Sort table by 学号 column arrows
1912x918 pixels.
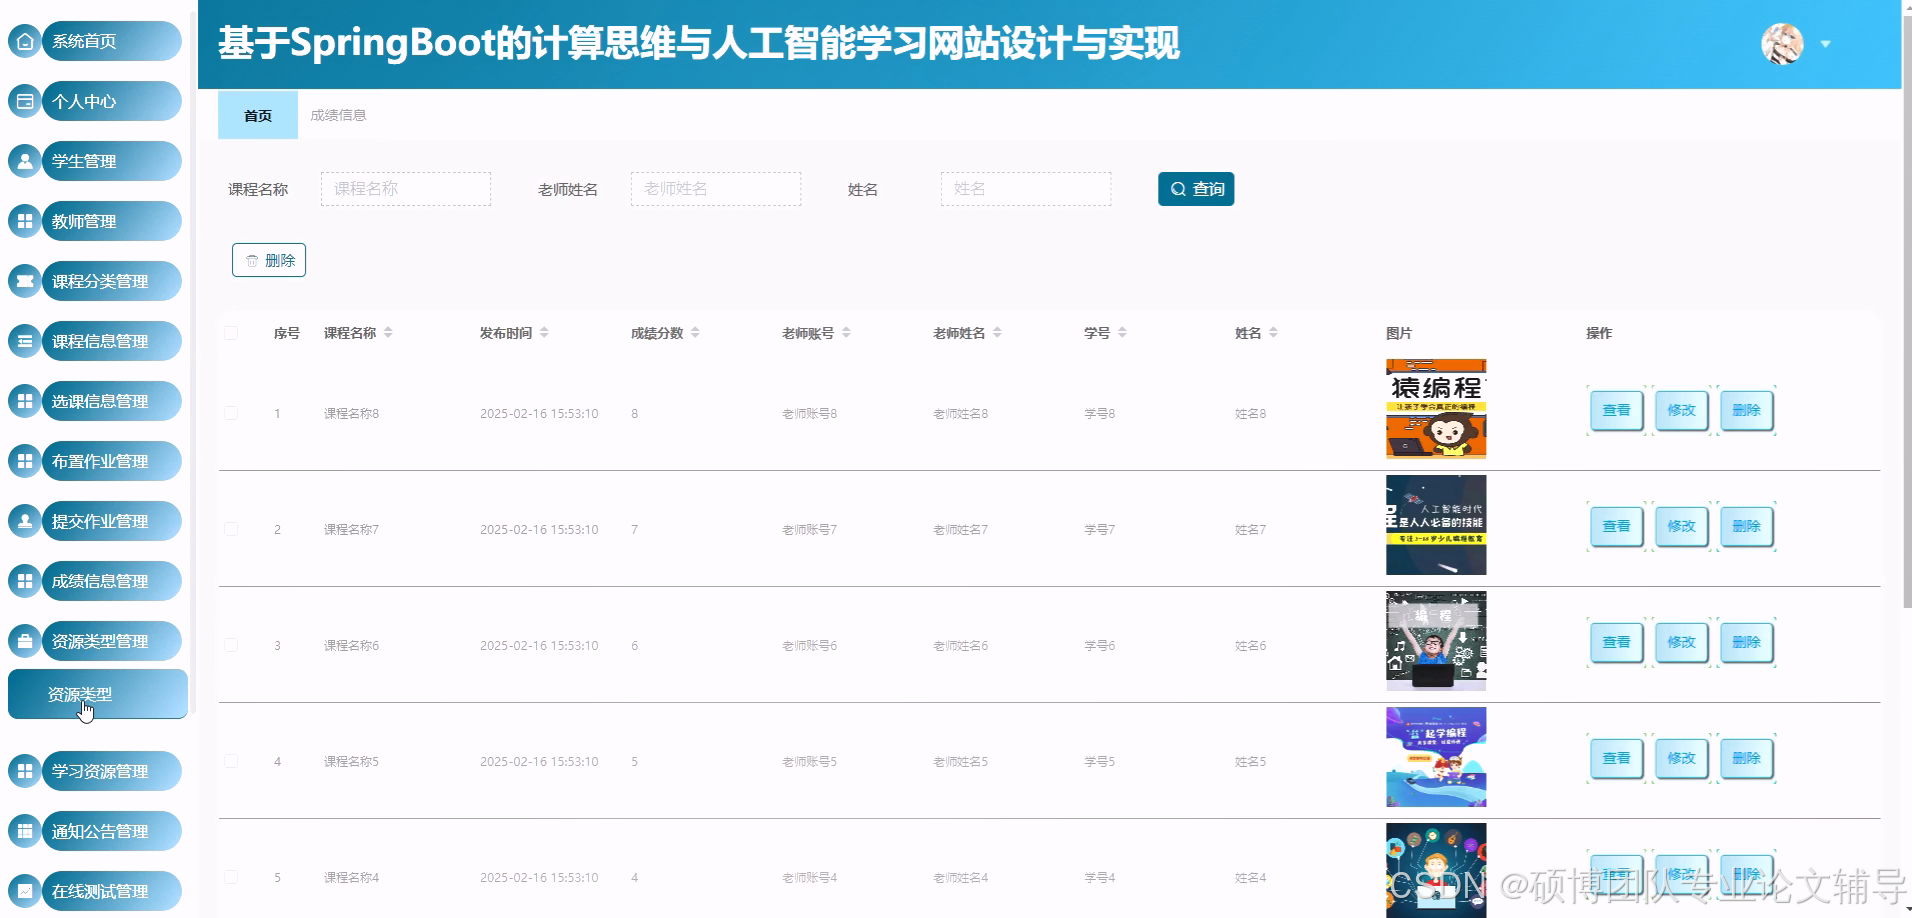pyautogui.click(x=1122, y=333)
